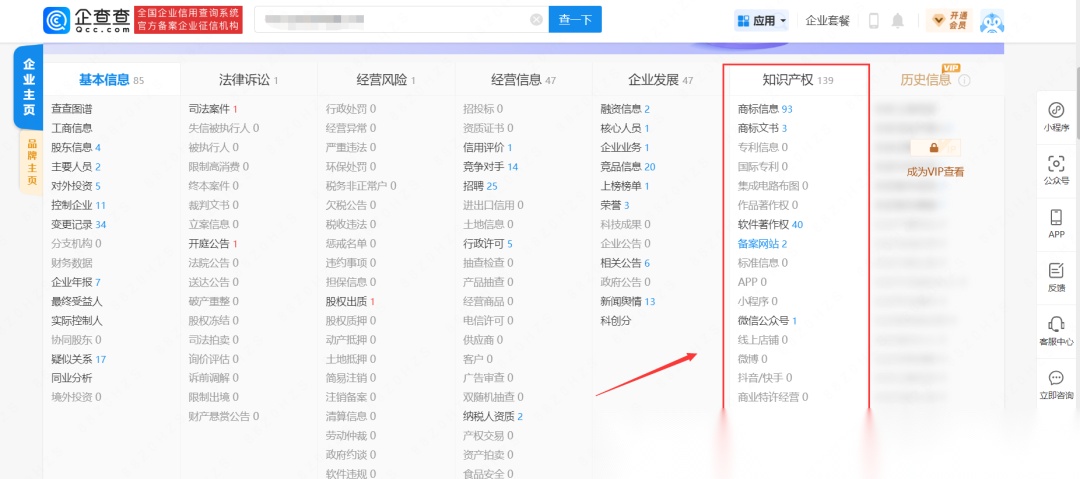Expand the 应用 dropdown
Image resolution: width=1080 pixels, height=479 pixels.
tap(761, 21)
